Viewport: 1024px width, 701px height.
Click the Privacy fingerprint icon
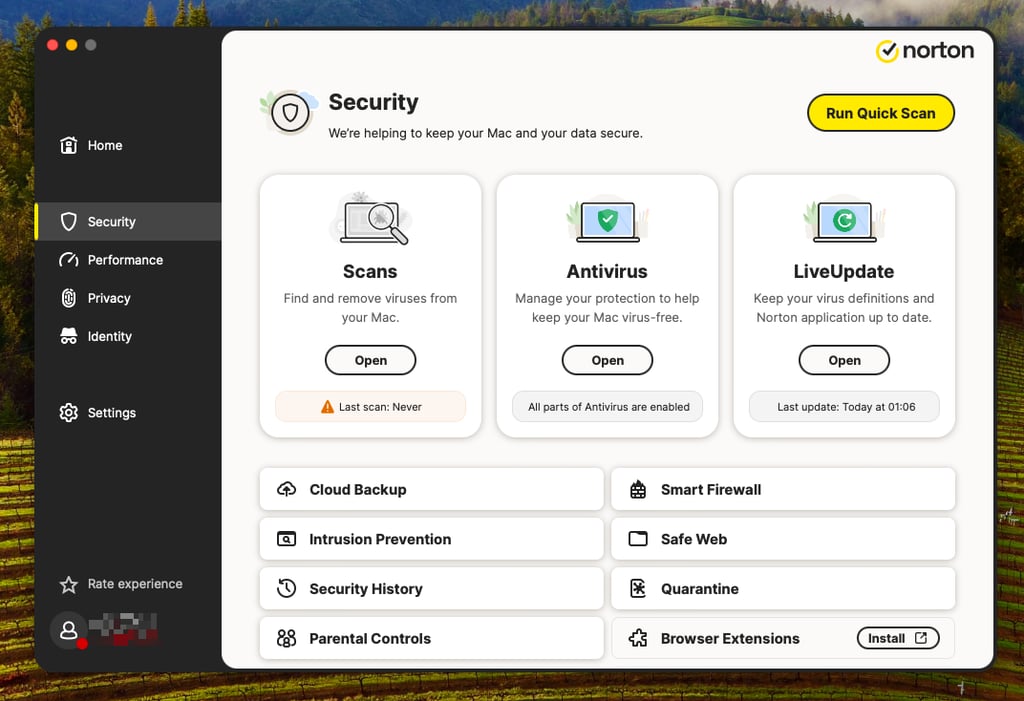point(69,298)
